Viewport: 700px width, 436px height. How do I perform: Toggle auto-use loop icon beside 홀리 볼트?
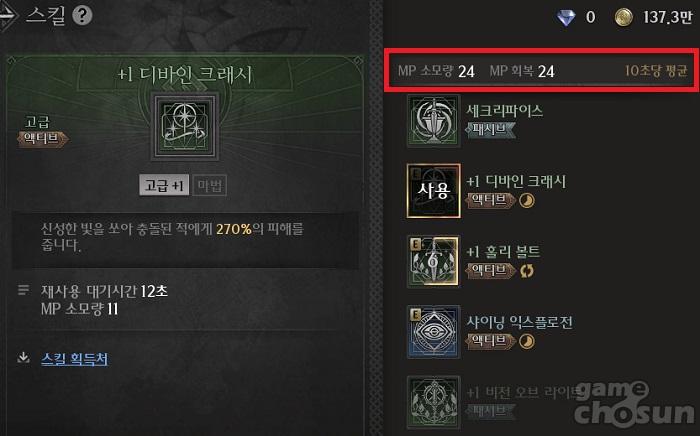tap(527, 271)
